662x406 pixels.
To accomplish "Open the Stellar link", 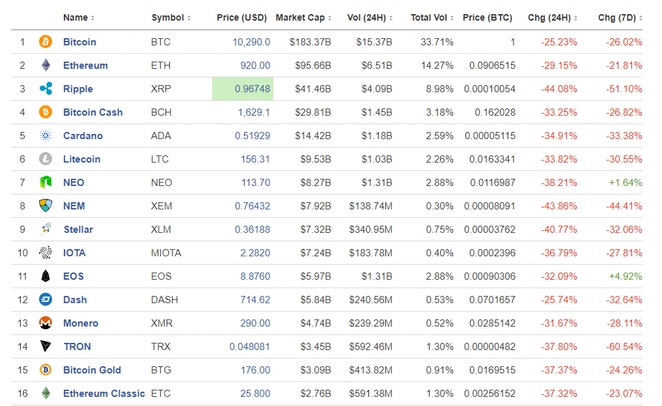I will (x=78, y=229).
